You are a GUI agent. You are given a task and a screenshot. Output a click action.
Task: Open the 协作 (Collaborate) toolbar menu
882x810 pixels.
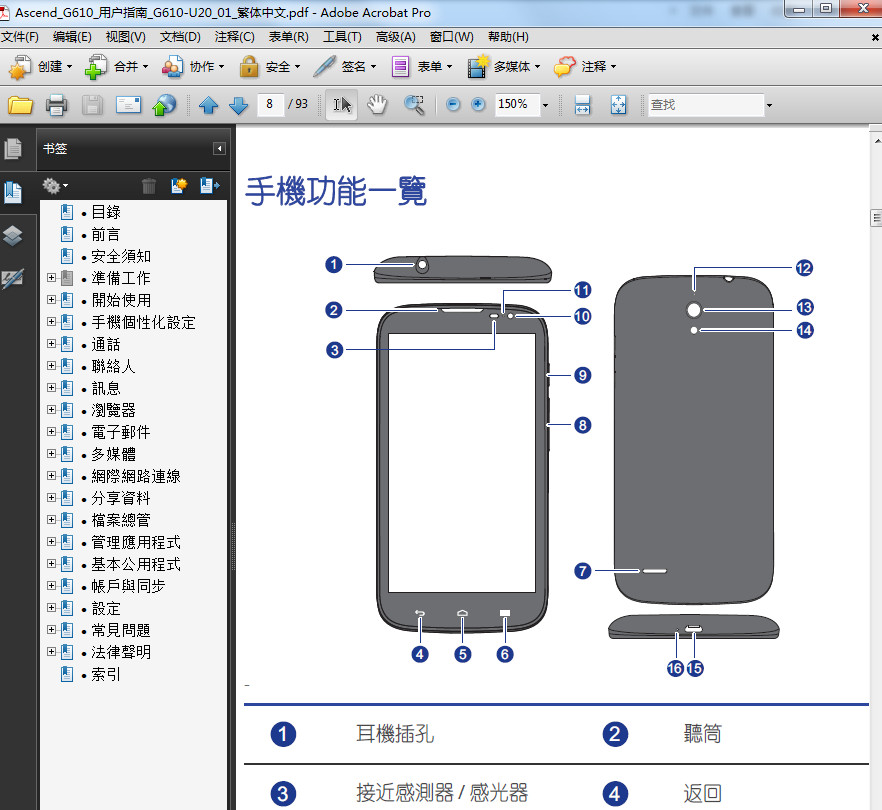(x=193, y=67)
